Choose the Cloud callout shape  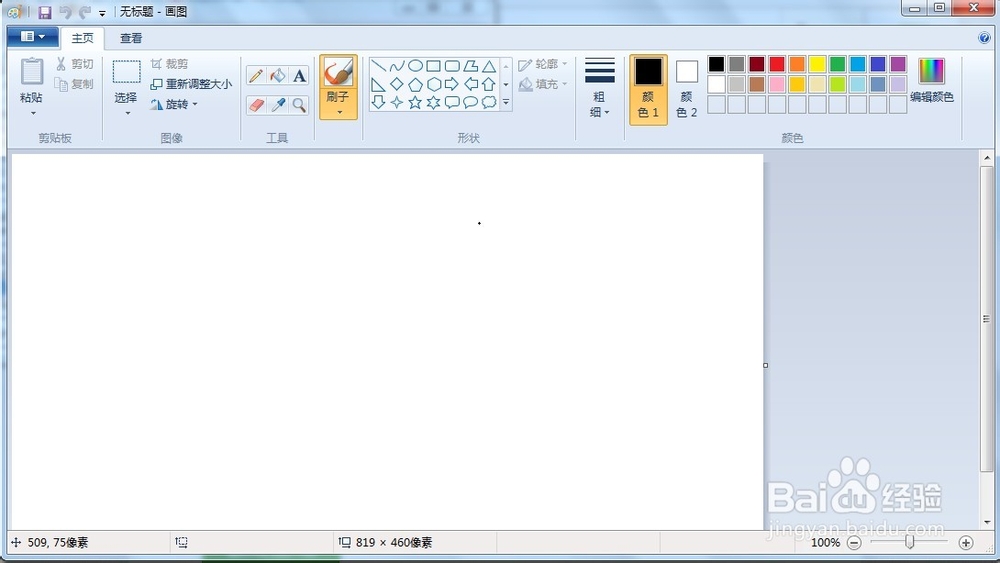coord(489,102)
